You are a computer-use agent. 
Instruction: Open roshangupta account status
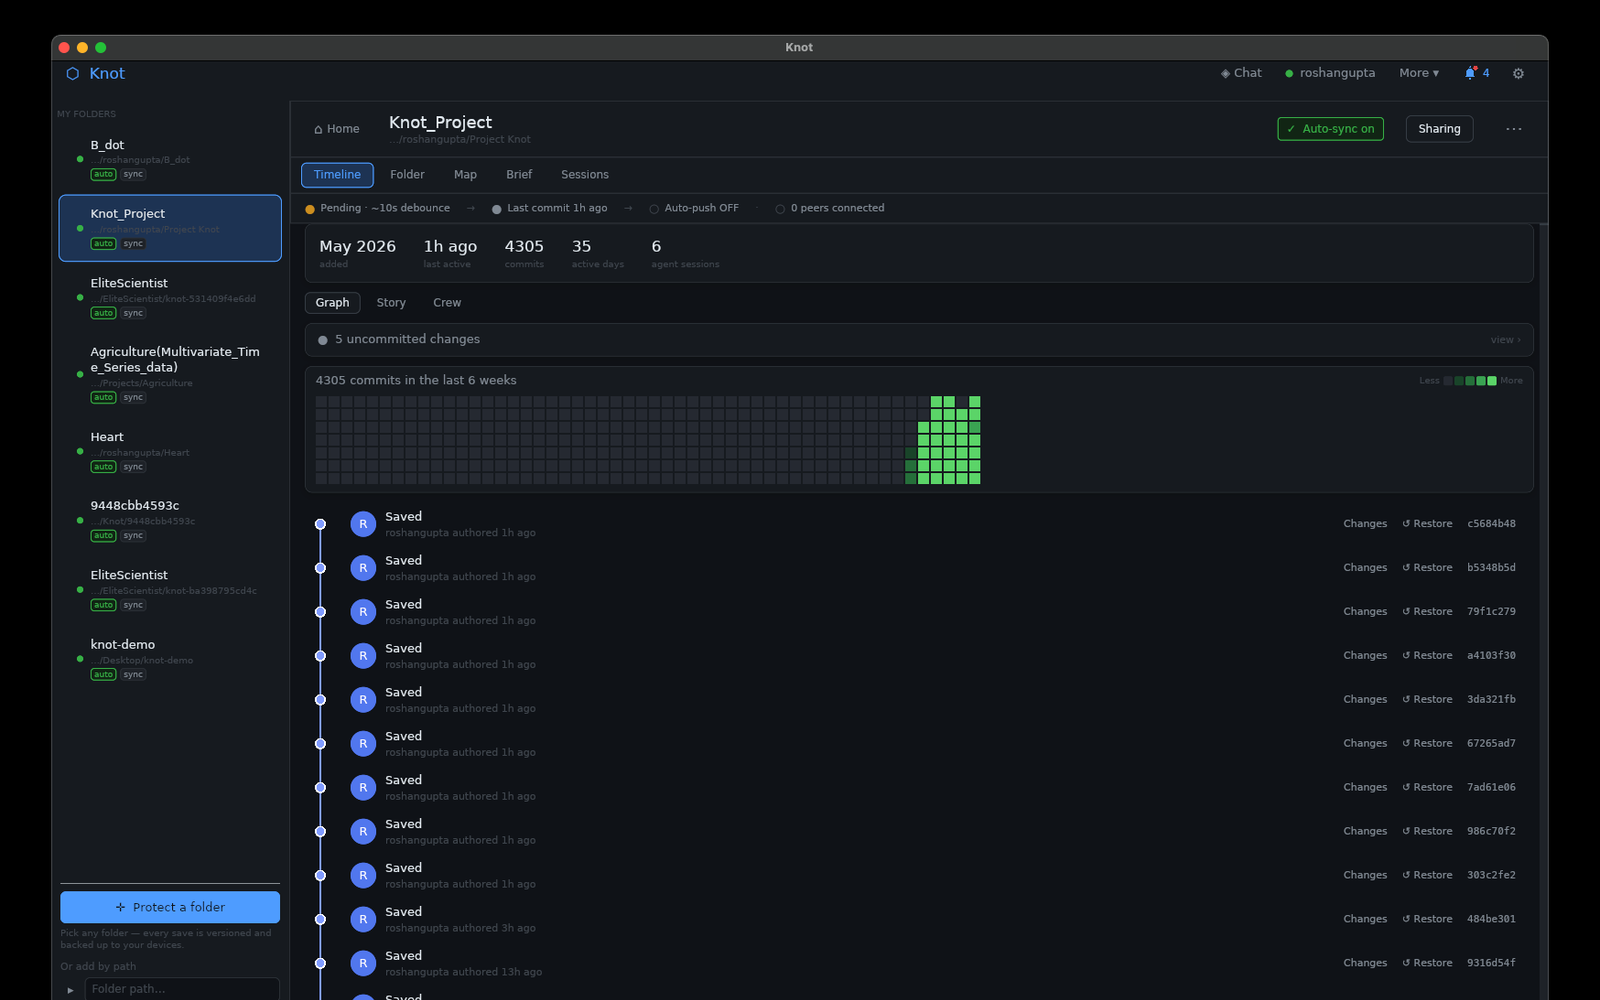1330,73
